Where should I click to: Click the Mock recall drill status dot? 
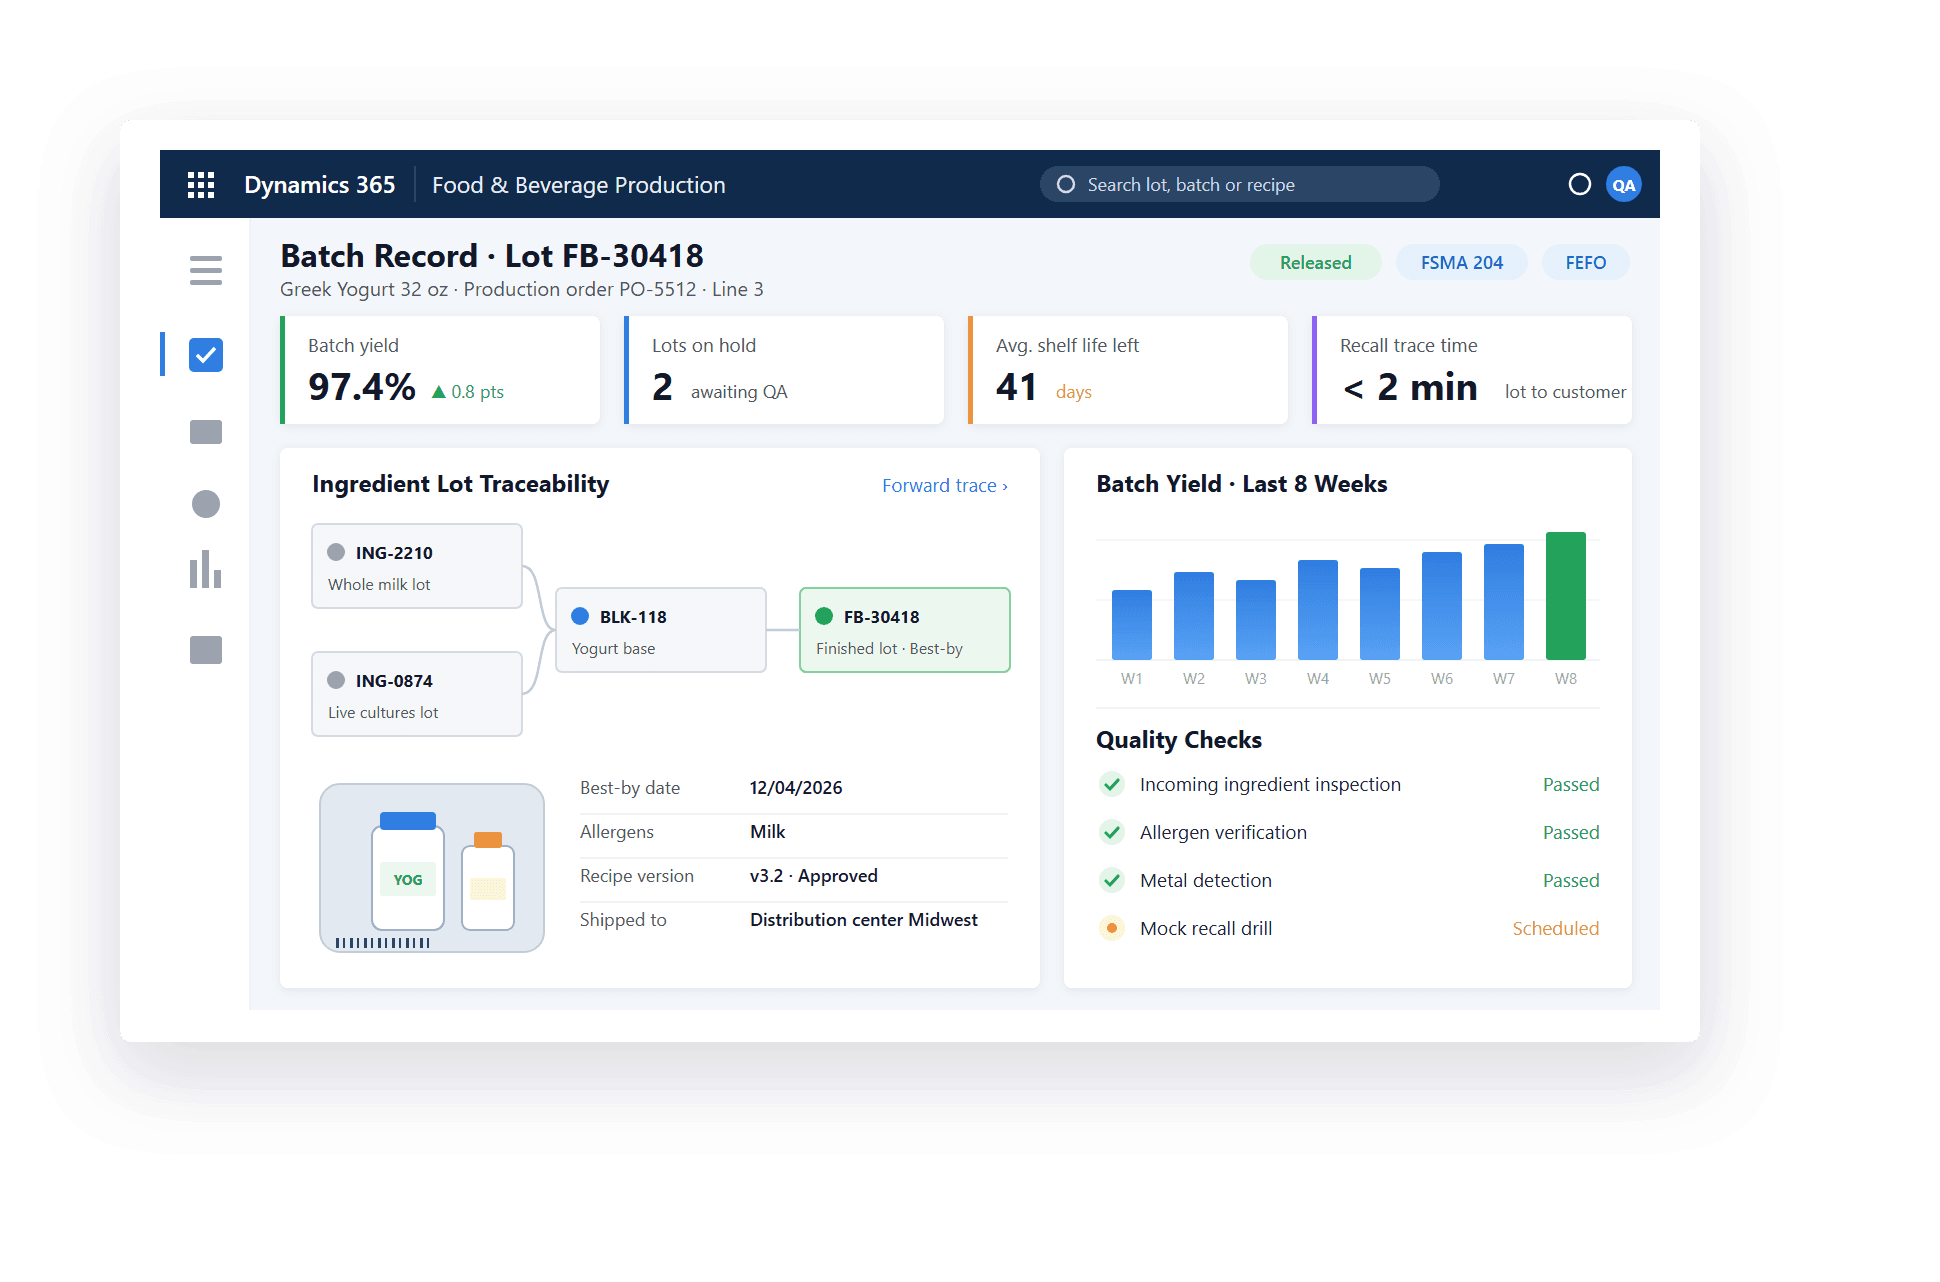point(1111,928)
